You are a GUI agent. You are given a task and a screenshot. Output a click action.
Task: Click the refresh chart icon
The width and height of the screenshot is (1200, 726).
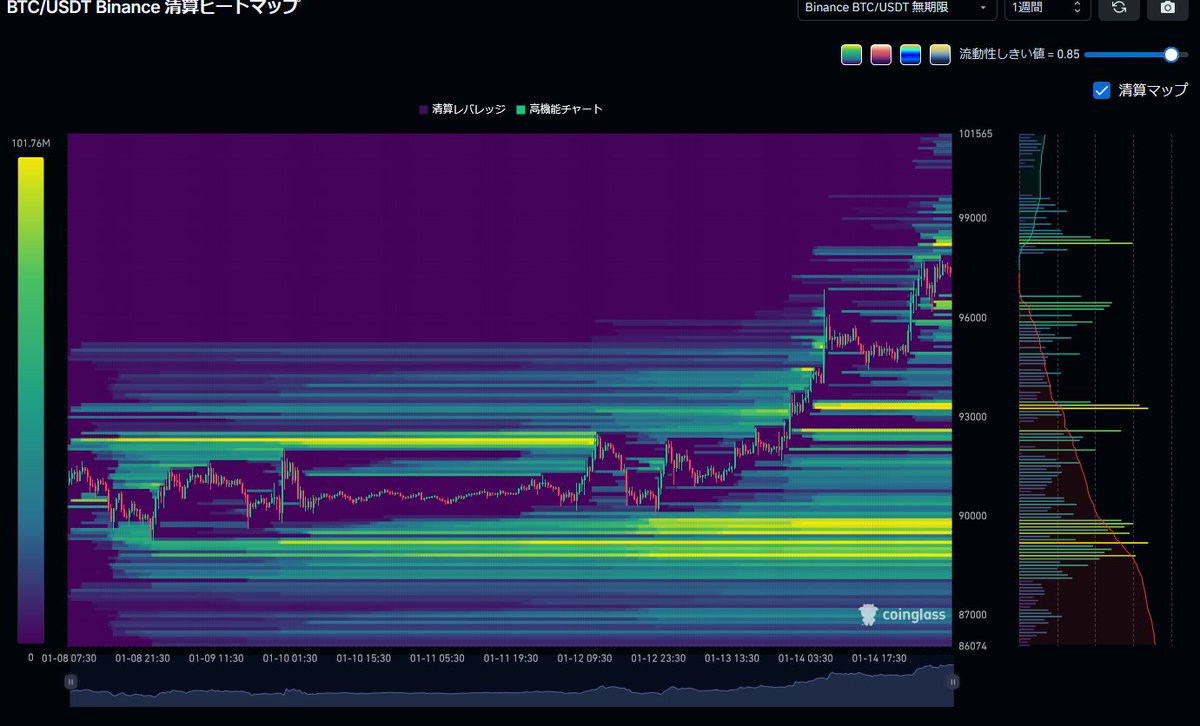coord(1119,10)
